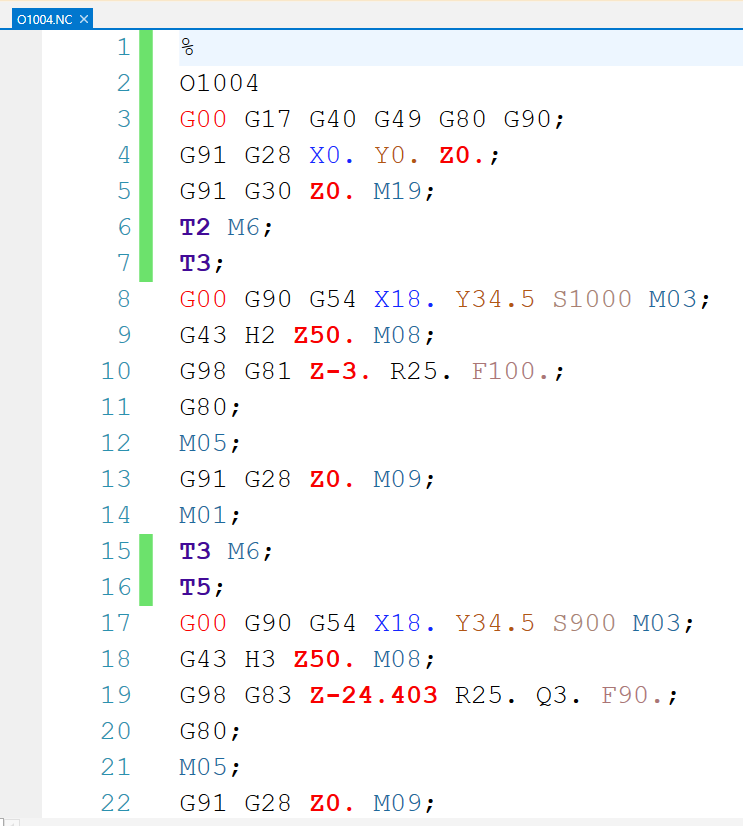Click T2 on line 6
The height and width of the screenshot is (826, 743).
(195, 227)
